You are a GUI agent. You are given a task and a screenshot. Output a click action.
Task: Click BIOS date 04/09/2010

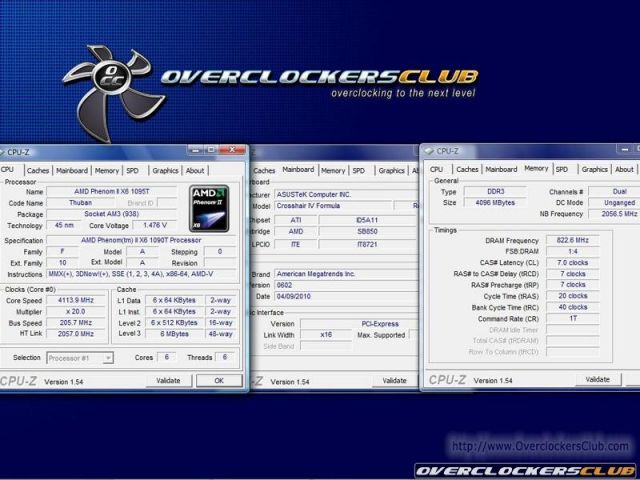(x=346, y=296)
